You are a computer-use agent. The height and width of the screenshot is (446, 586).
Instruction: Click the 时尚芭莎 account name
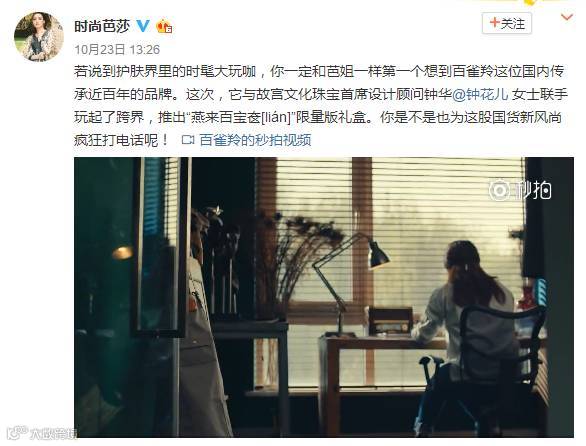tap(102, 27)
